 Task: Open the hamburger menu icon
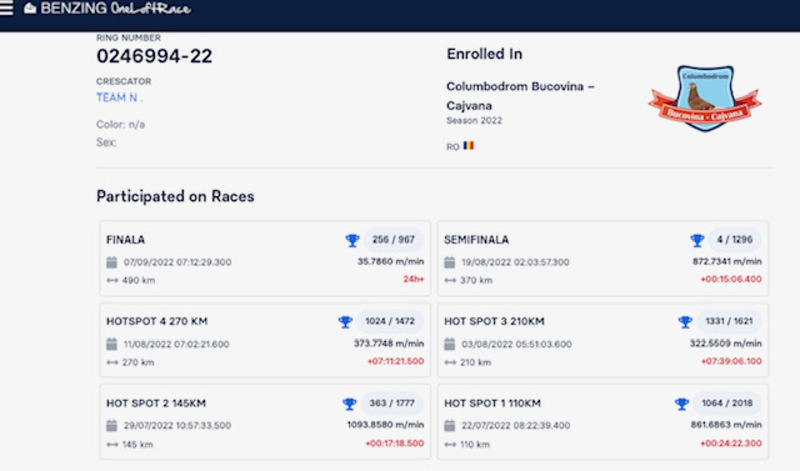6,8
